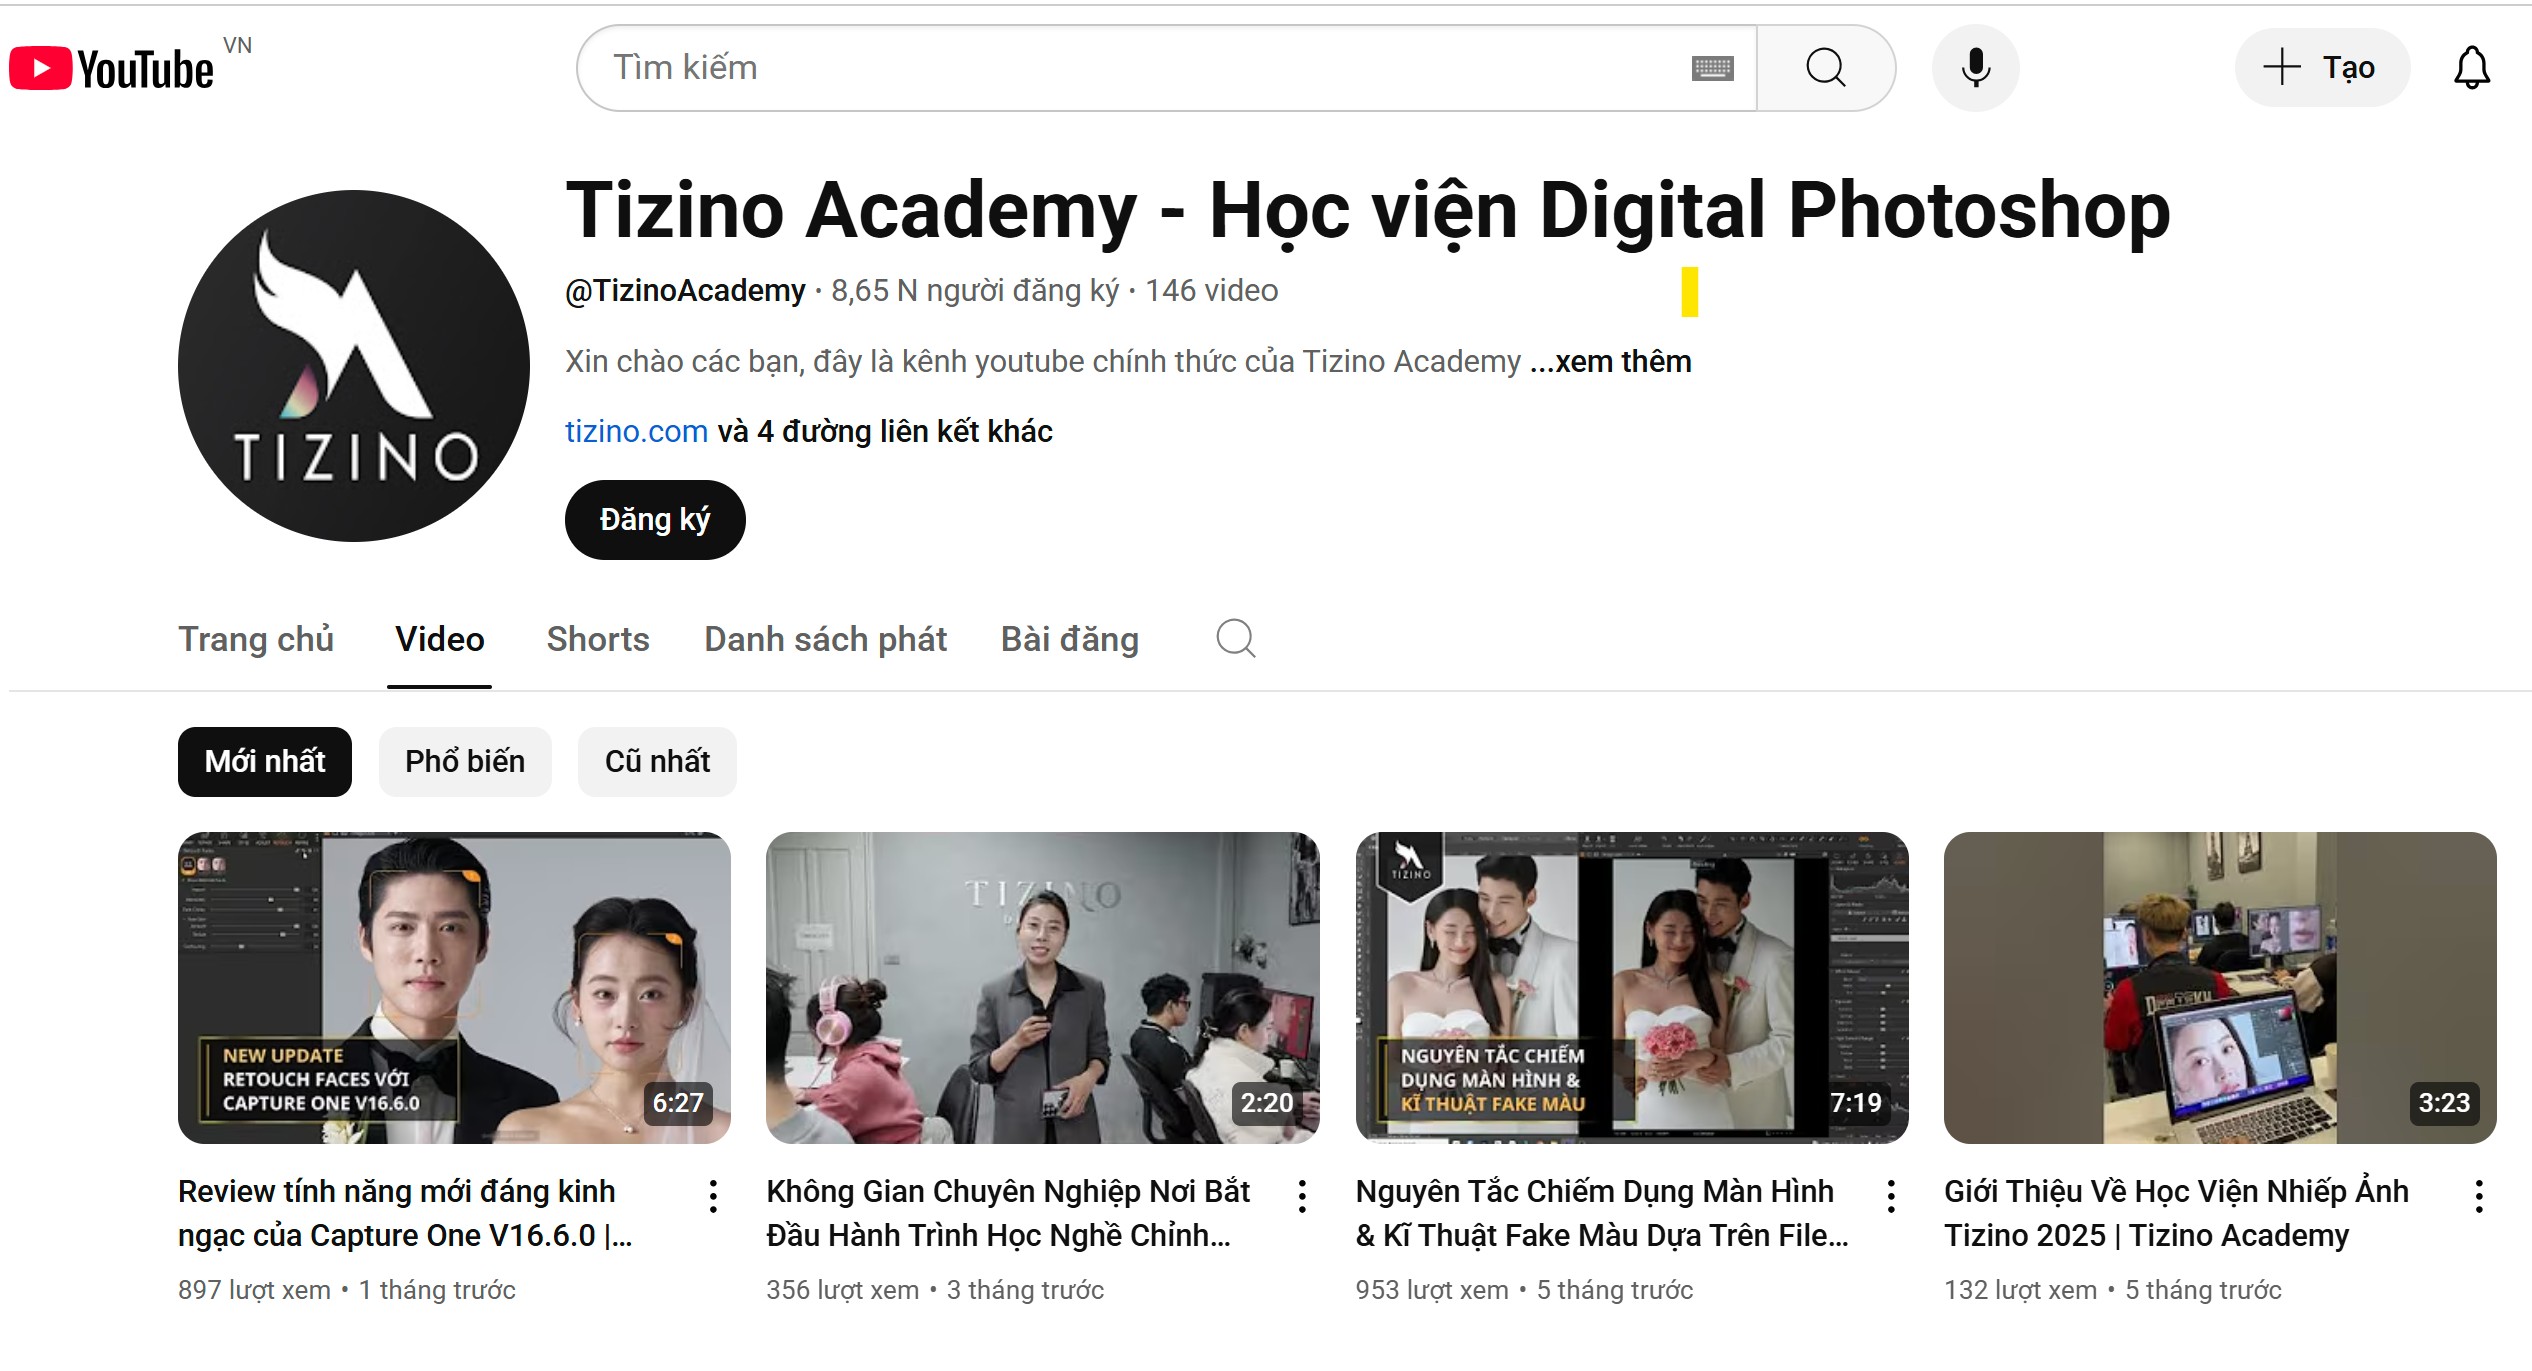The image size is (2532, 1371).
Task: Open more options for Capture One review video
Action: click(713, 1196)
